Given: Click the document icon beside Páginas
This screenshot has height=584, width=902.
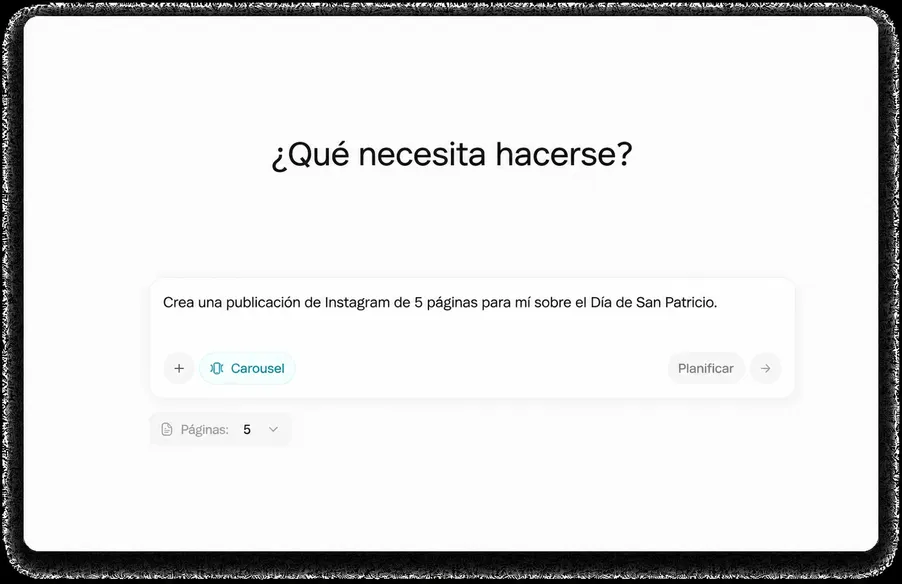Looking at the screenshot, I should click(x=167, y=430).
